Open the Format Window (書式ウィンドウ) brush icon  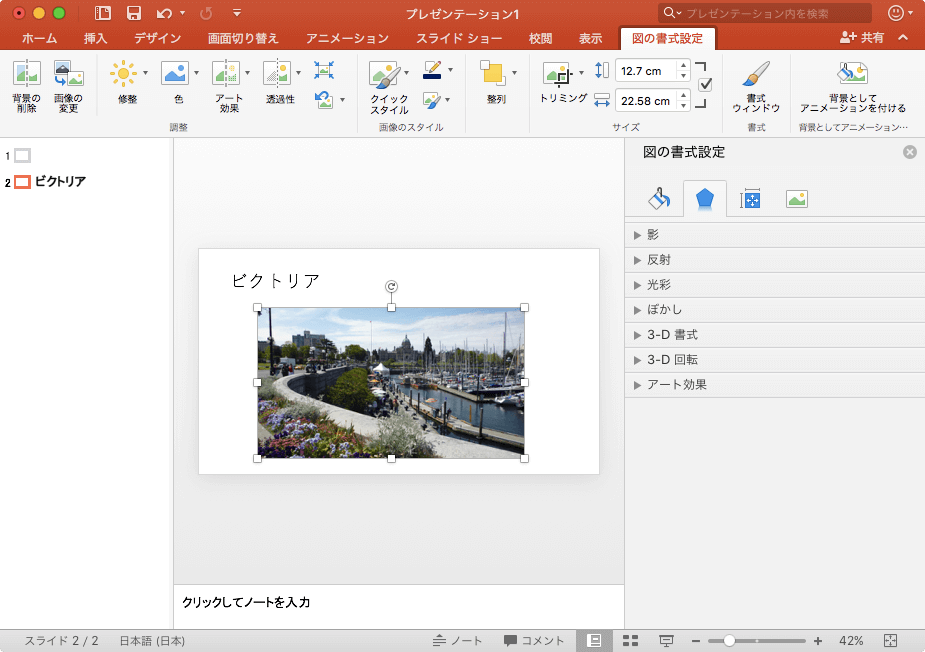point(756,76)
